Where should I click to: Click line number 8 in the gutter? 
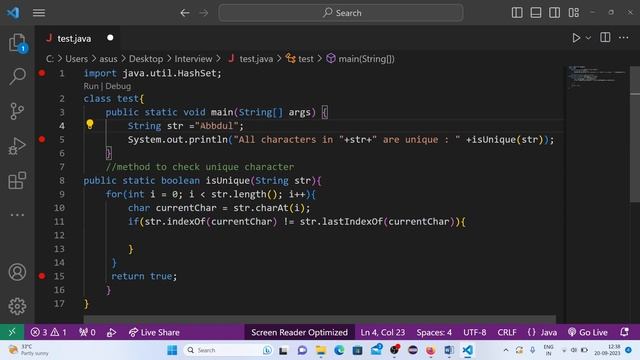coord(62,180)
